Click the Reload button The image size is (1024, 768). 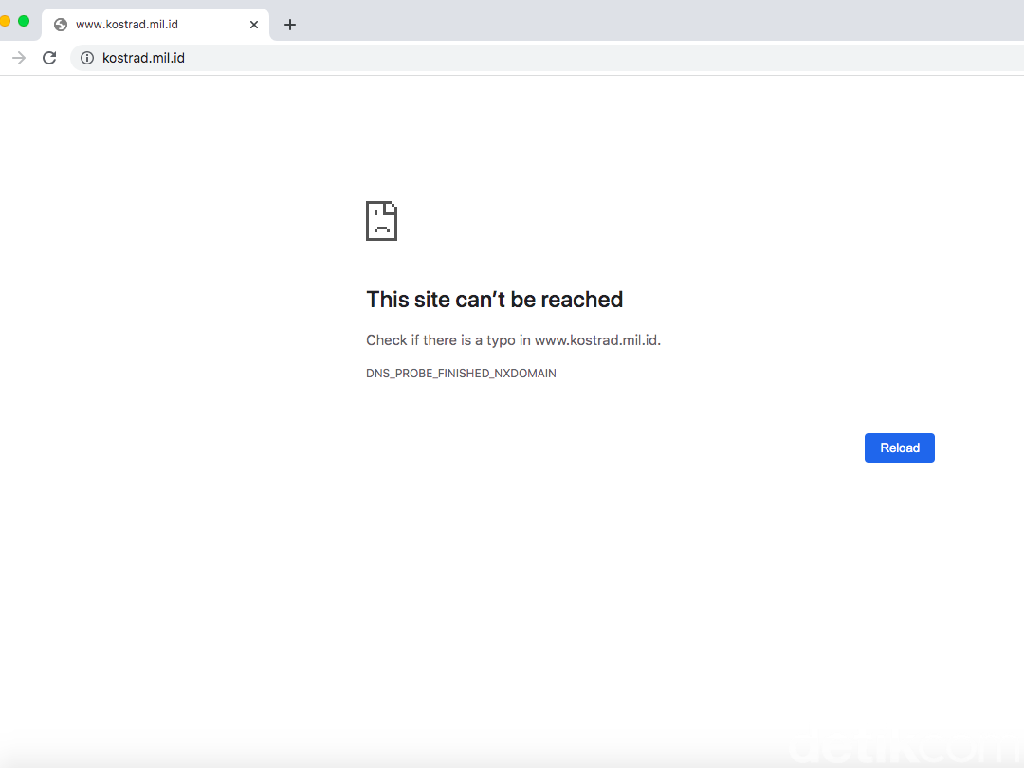point(899,448)
